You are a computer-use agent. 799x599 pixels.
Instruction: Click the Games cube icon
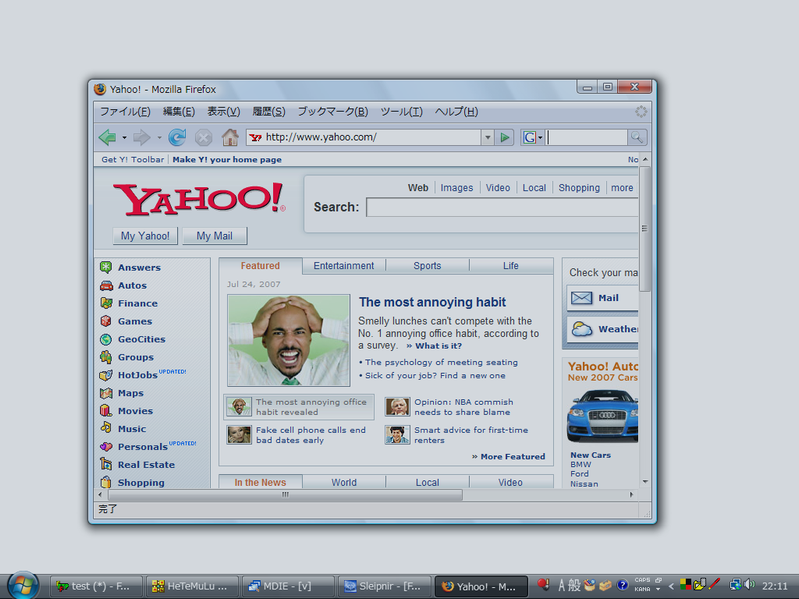tap(106, 321)
